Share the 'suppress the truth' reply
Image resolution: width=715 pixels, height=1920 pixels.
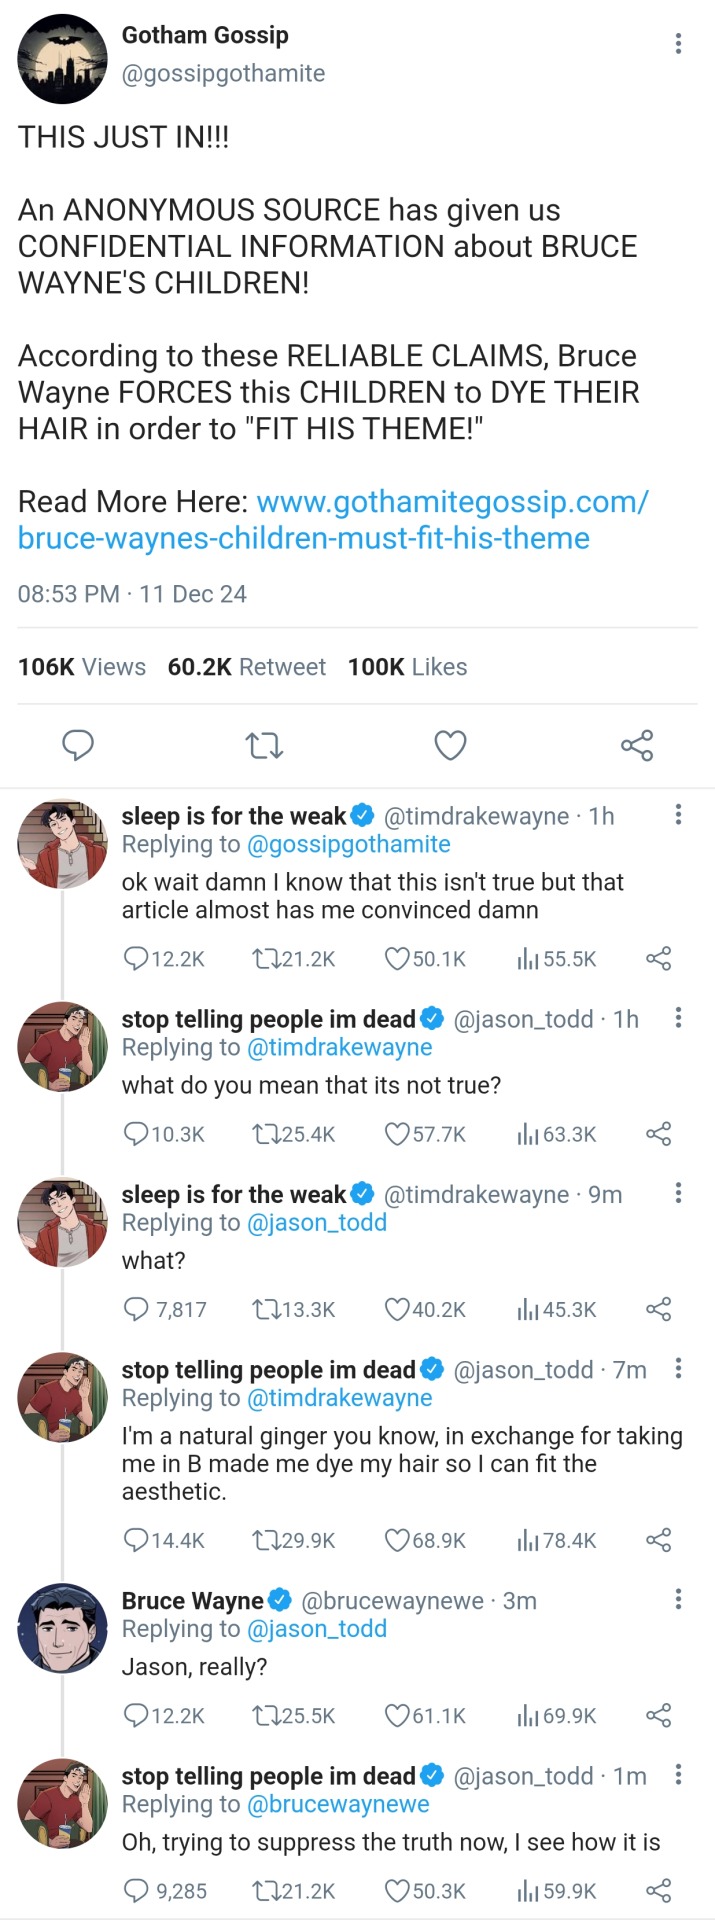[x=658, y=1891]
